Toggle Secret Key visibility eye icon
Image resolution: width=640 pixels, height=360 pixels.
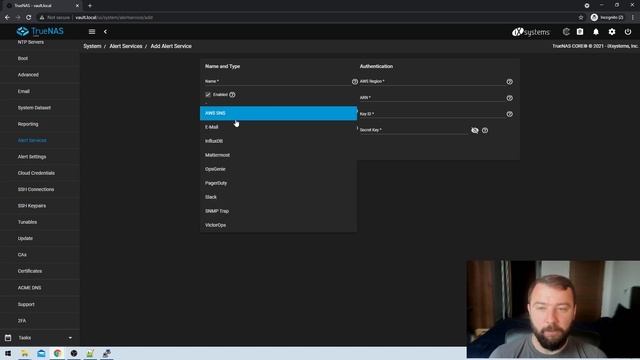click(x=475, y=131)
